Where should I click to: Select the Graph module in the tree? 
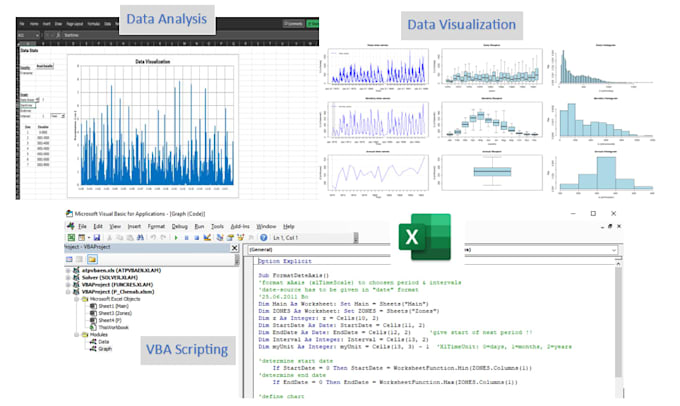pos(105,349)
